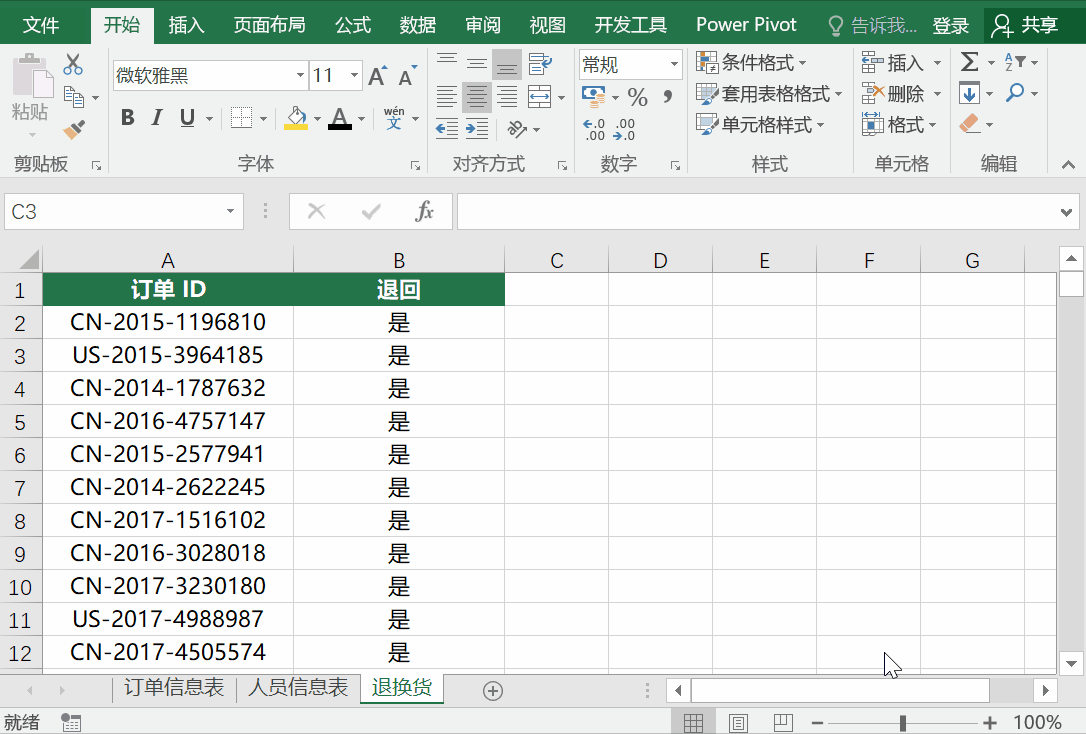Apply comma thousands separator style
This screenshot has height=734, width=1086.
point(668,97)
